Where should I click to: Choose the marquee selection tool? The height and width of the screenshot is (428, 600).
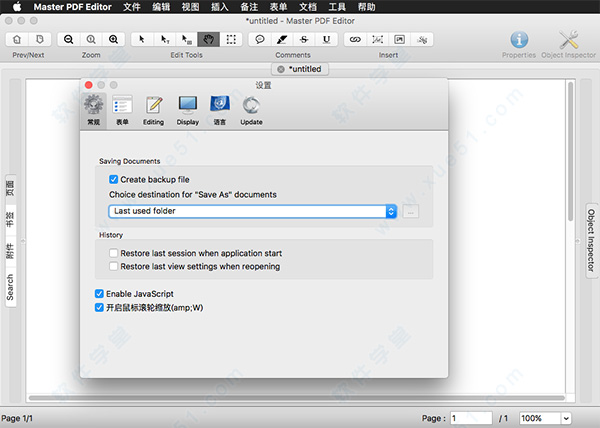click(x=231, y=39)
